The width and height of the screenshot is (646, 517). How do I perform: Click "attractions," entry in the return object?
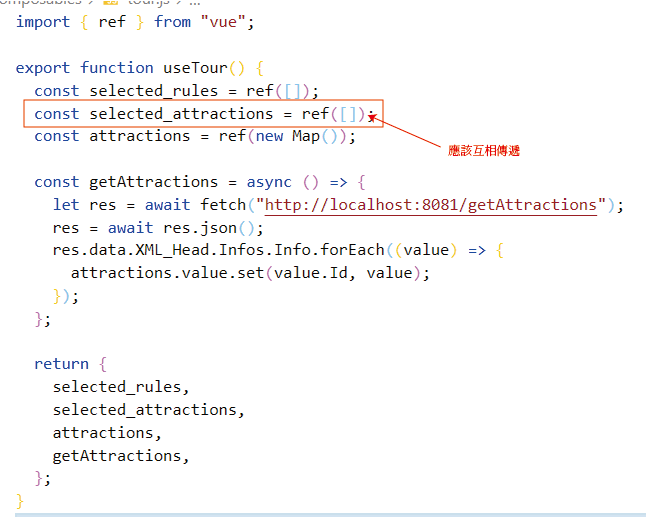pyautogui.click(x=107, y=433)
